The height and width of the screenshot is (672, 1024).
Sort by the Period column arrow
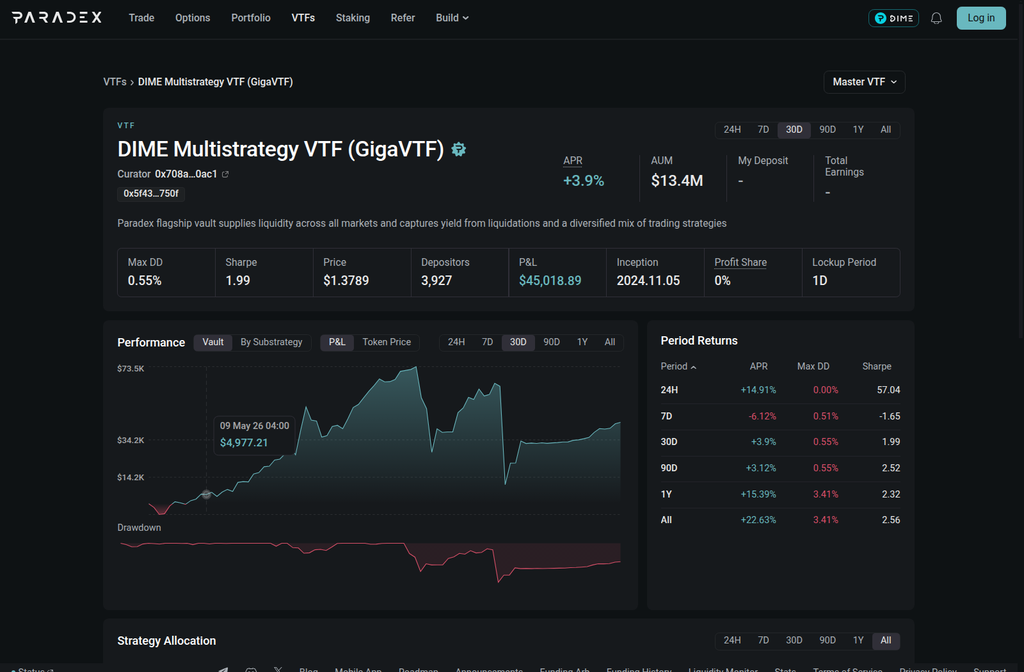(x=694, y=367)
